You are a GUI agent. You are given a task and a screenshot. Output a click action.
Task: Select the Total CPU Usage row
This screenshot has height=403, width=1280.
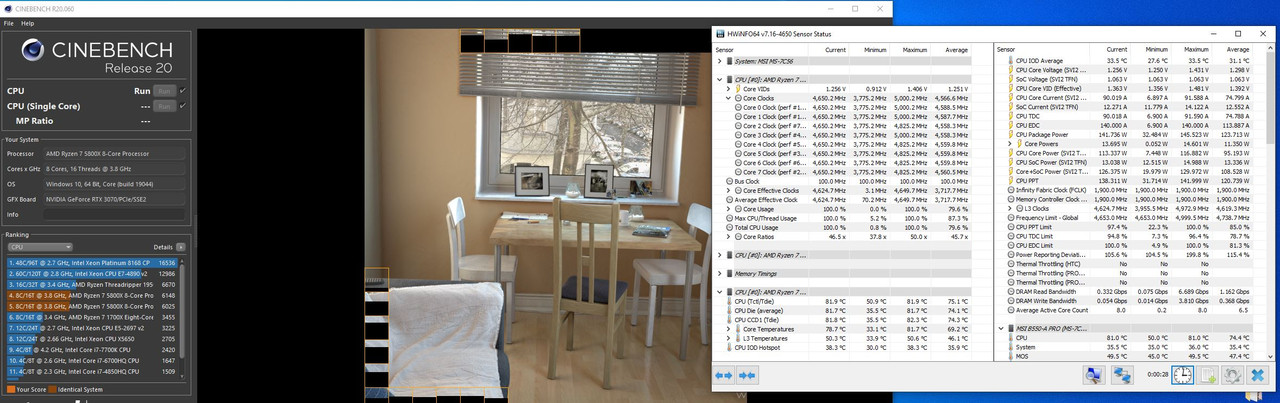[x=848, y=227]
